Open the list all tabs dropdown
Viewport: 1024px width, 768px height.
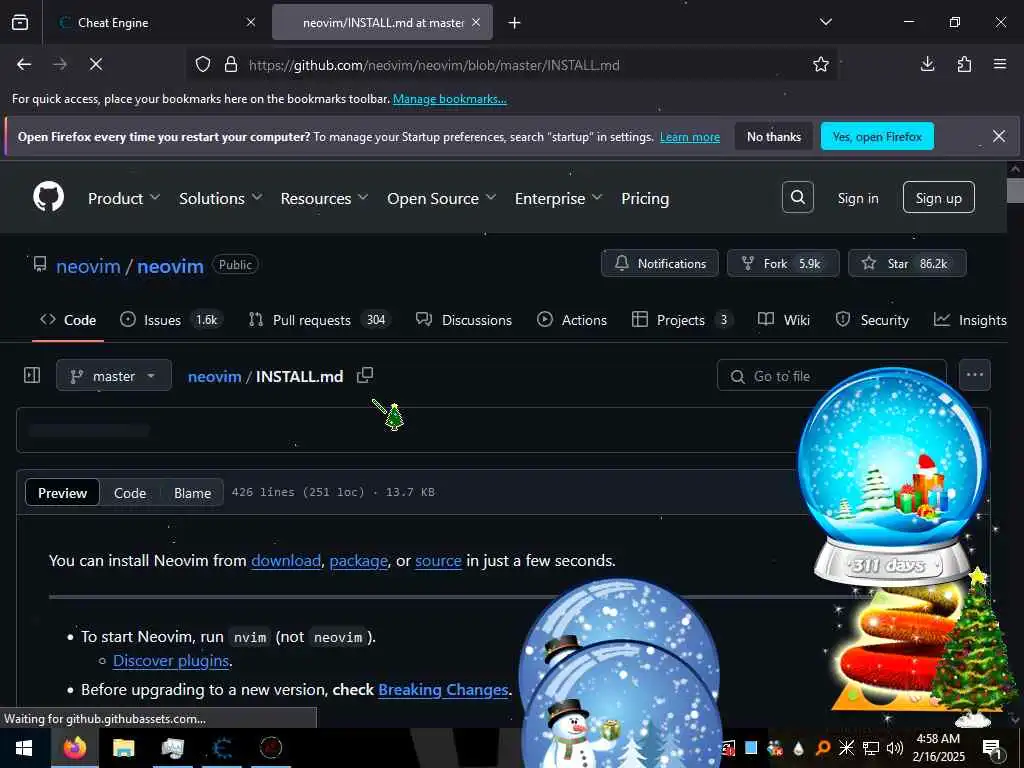pyautogui.click(x=826, y=22)
